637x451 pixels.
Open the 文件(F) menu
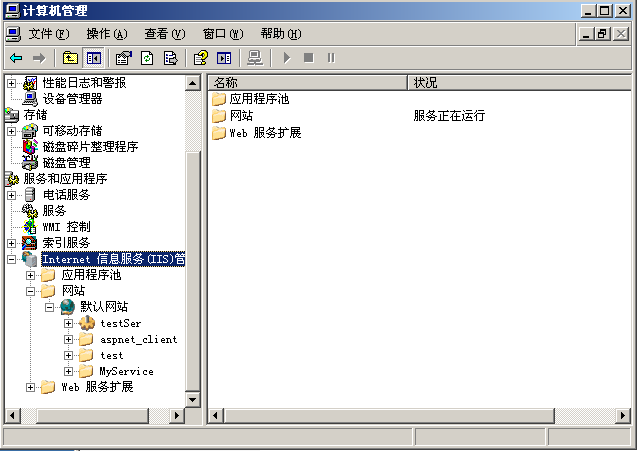click(48, 34)
